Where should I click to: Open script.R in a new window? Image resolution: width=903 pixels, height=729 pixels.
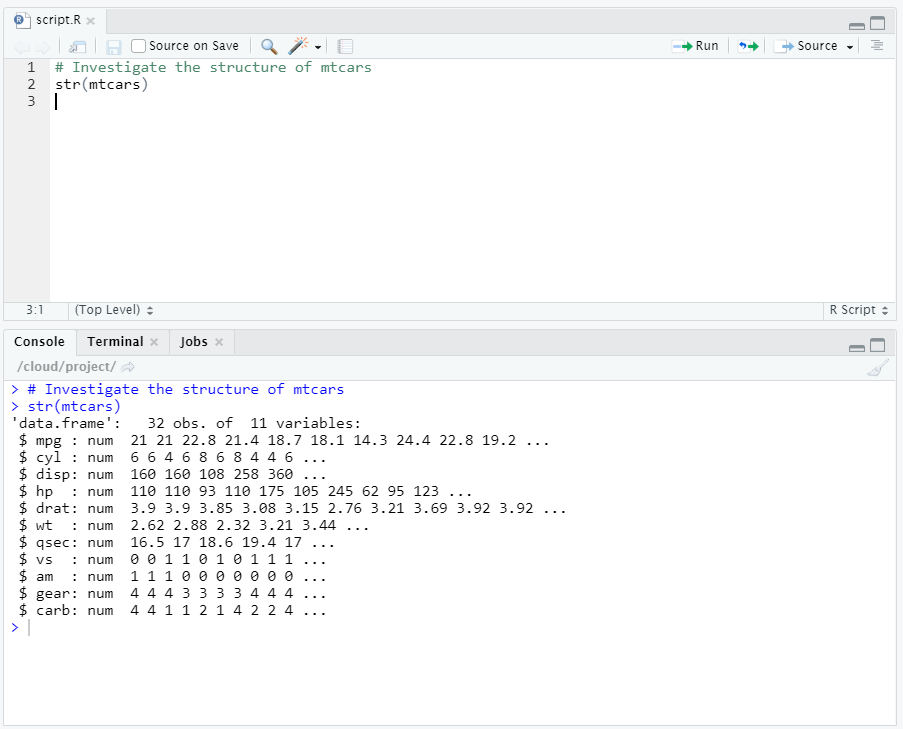coord(77,45)
